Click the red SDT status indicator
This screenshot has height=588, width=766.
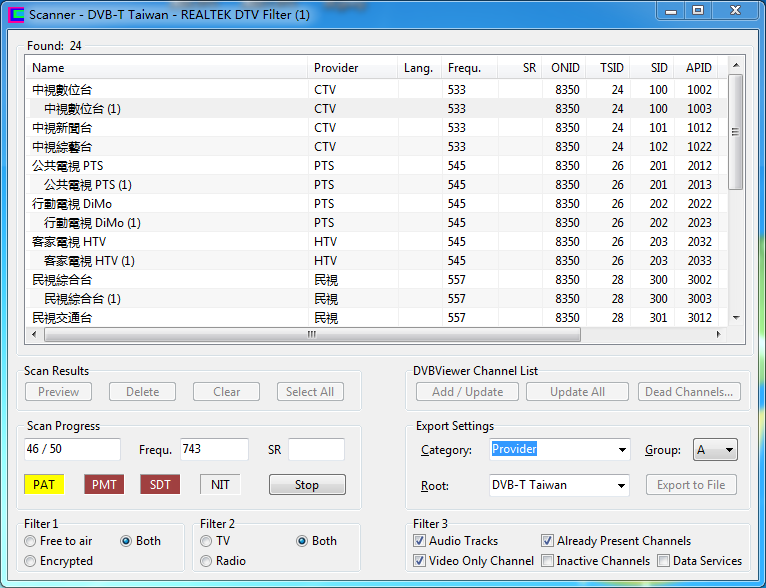(x=160, y=485)
